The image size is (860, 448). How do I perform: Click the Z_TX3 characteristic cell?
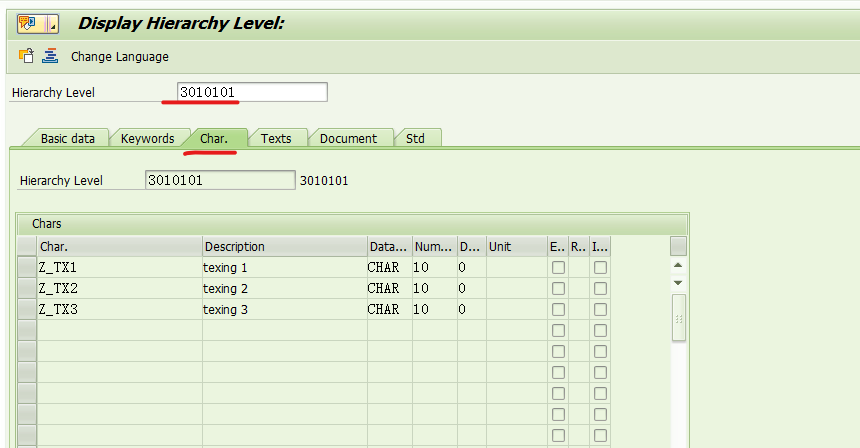(120, 309)
